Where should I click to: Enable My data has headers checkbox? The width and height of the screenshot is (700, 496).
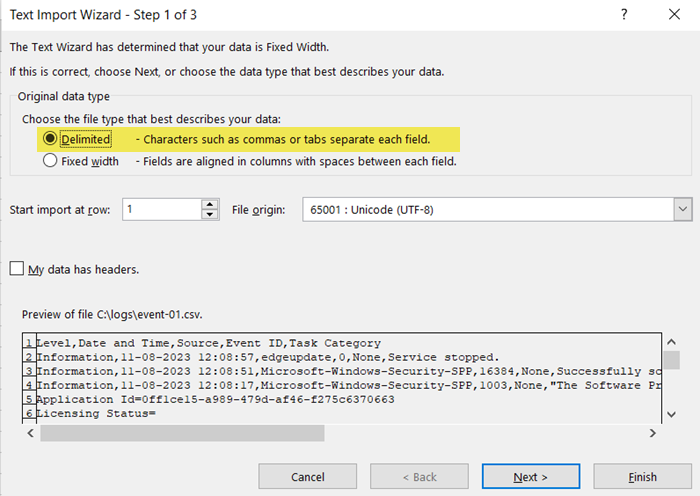17,268
